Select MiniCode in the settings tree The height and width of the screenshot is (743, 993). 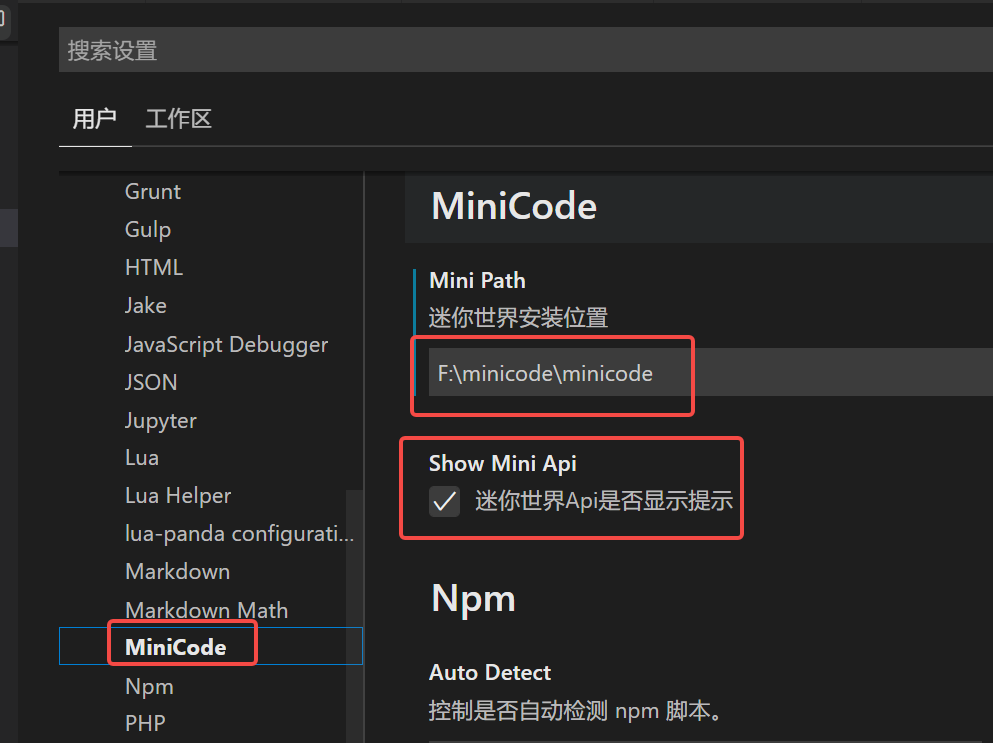coord(175,647)
